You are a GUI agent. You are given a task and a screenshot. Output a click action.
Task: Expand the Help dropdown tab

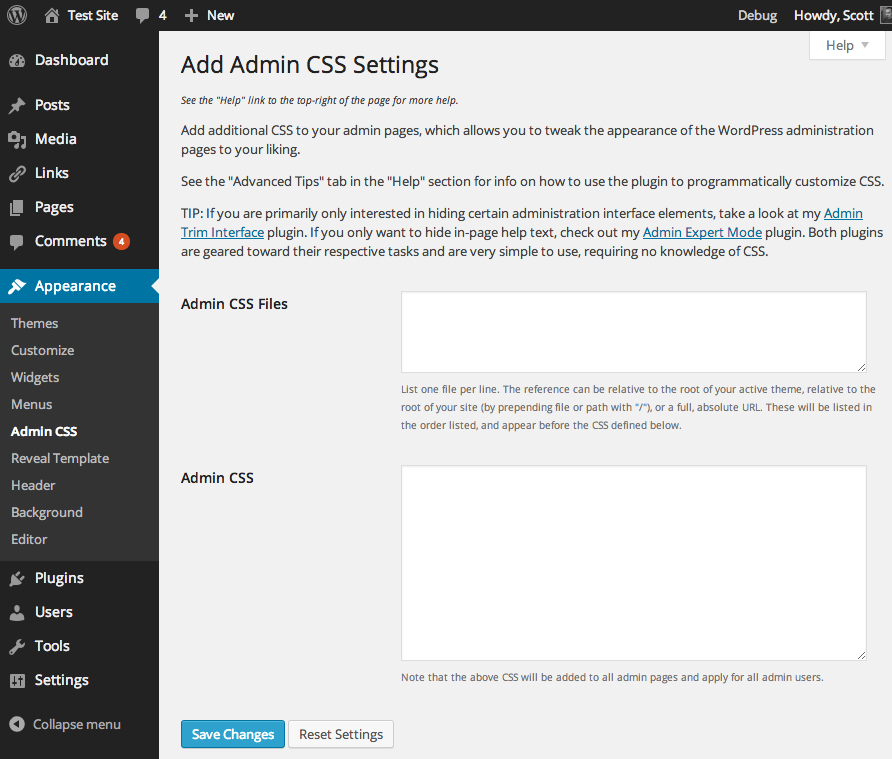847,46
